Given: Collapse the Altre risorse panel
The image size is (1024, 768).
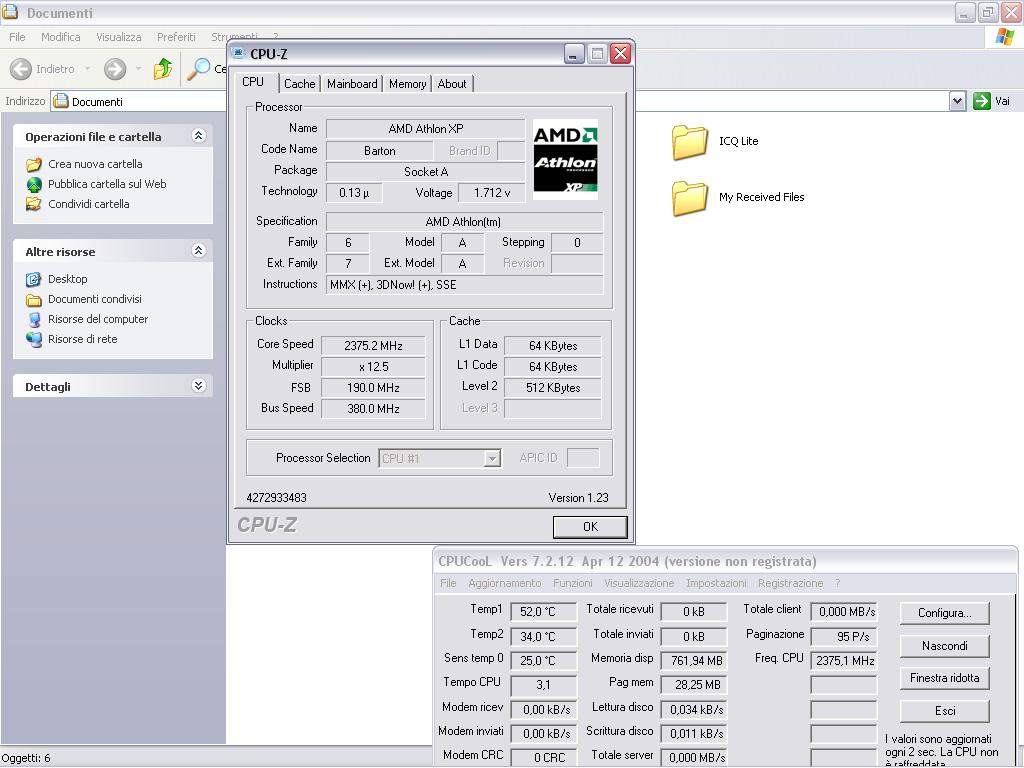Looking at the screenshot, I should [199, 250].
